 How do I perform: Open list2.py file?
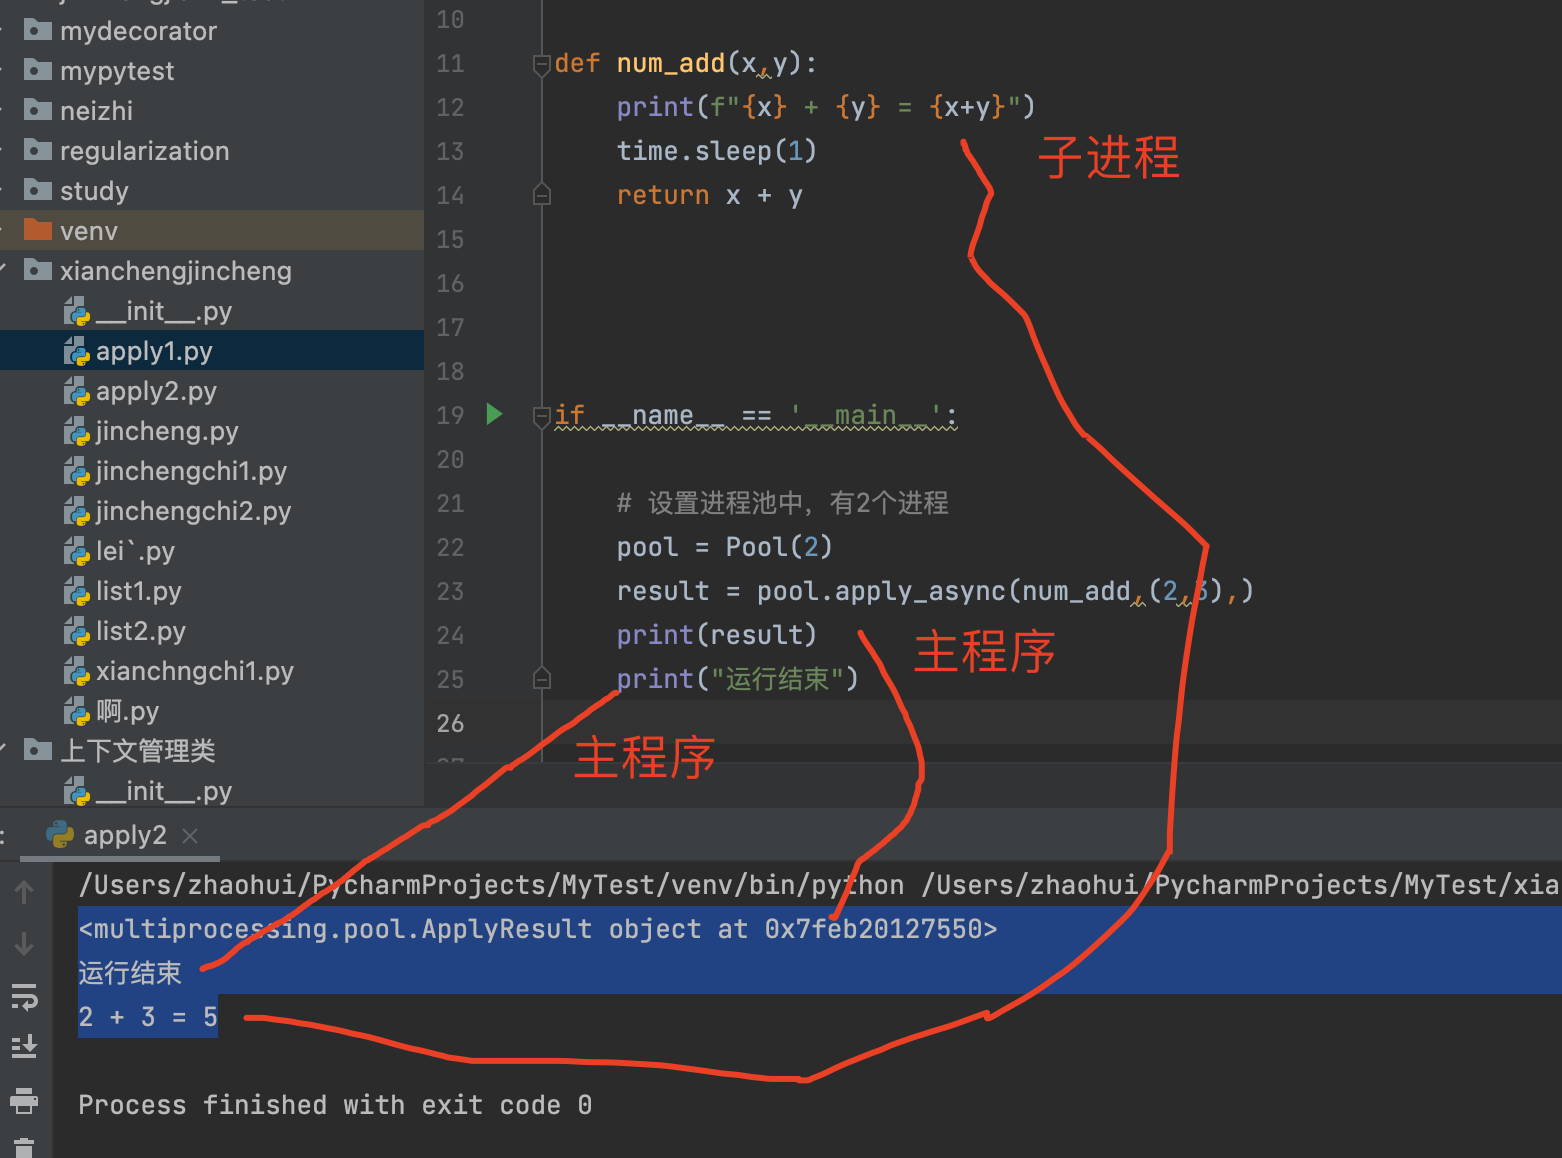pyautogui.click(x=140, y=631)
